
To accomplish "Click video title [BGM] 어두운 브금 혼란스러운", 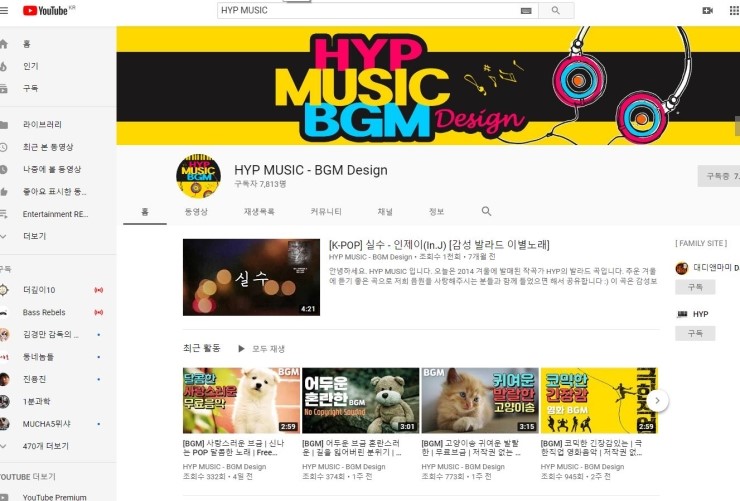I will tap(352, 448).
